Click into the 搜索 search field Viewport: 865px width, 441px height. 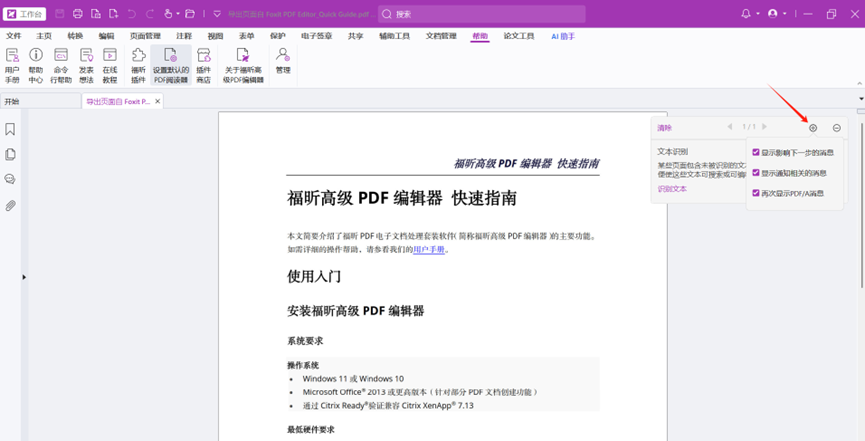pyautogui.click(x=482, y=14)
